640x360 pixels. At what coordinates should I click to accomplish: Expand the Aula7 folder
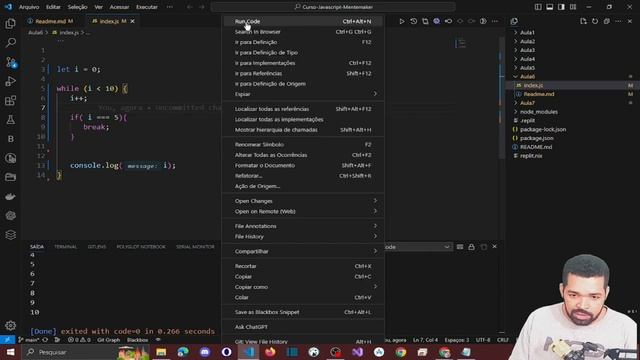527,103
